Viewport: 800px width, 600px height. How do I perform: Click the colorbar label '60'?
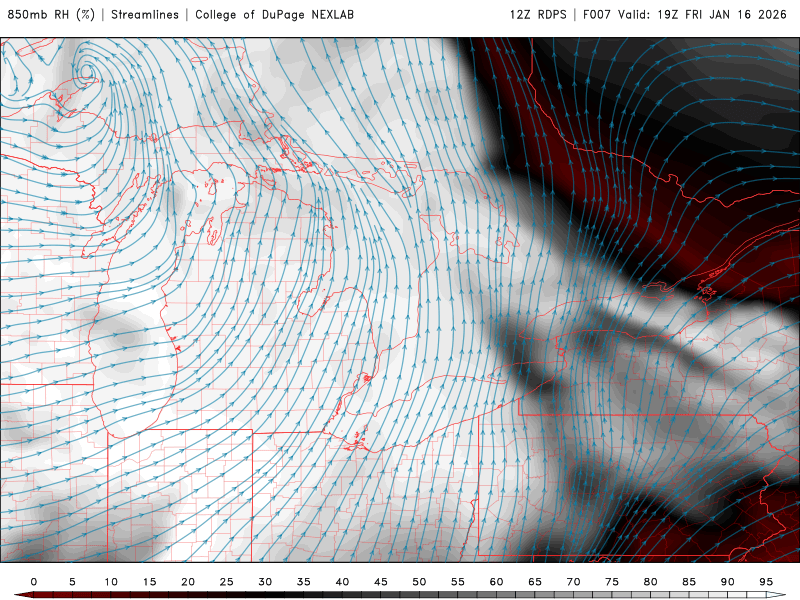pyautogui.click(x=496, y=582)
